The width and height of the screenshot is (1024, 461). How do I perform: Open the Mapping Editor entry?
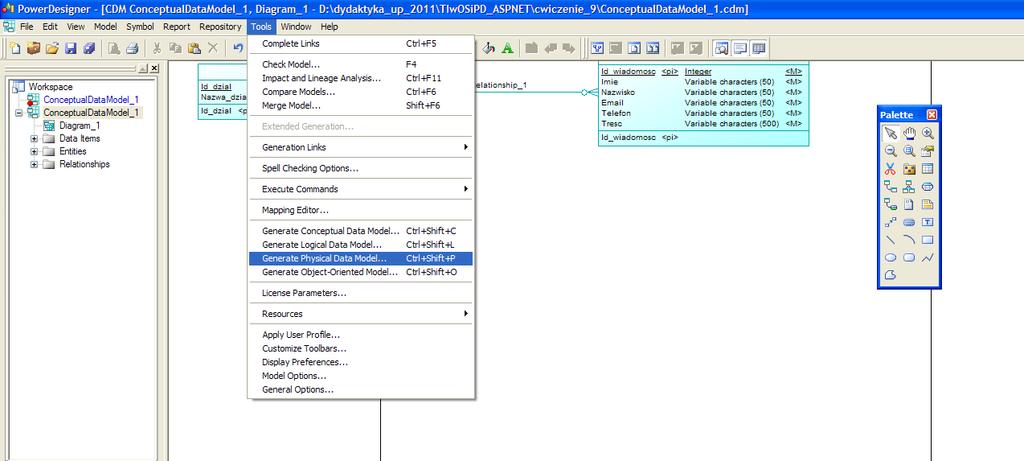[x=361, y=210]
